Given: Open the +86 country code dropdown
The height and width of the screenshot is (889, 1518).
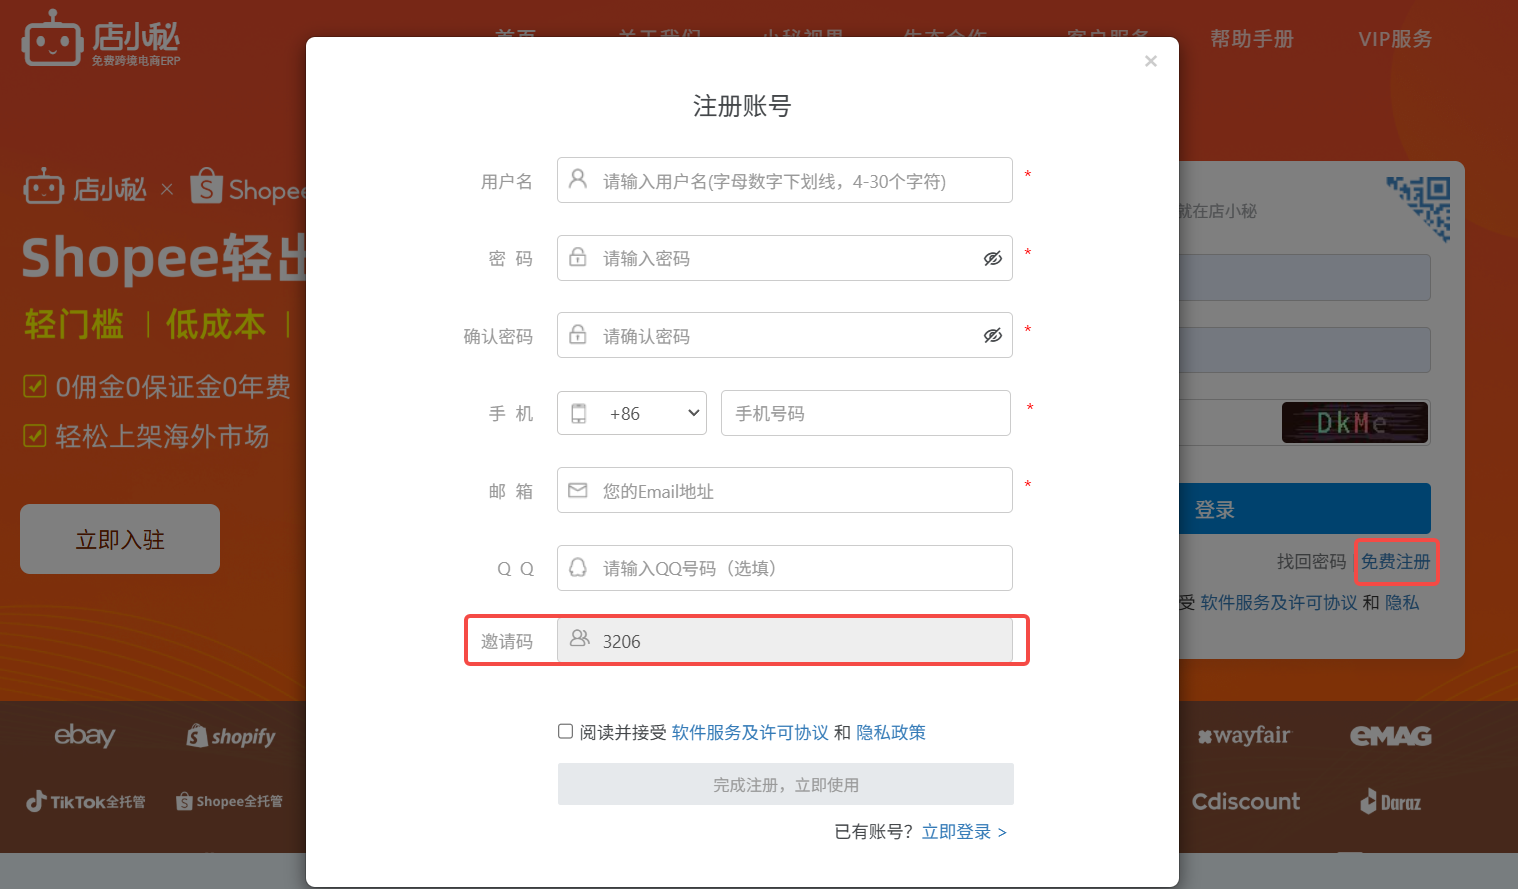Looking at the screenshot, I should [x=631, y=413].
